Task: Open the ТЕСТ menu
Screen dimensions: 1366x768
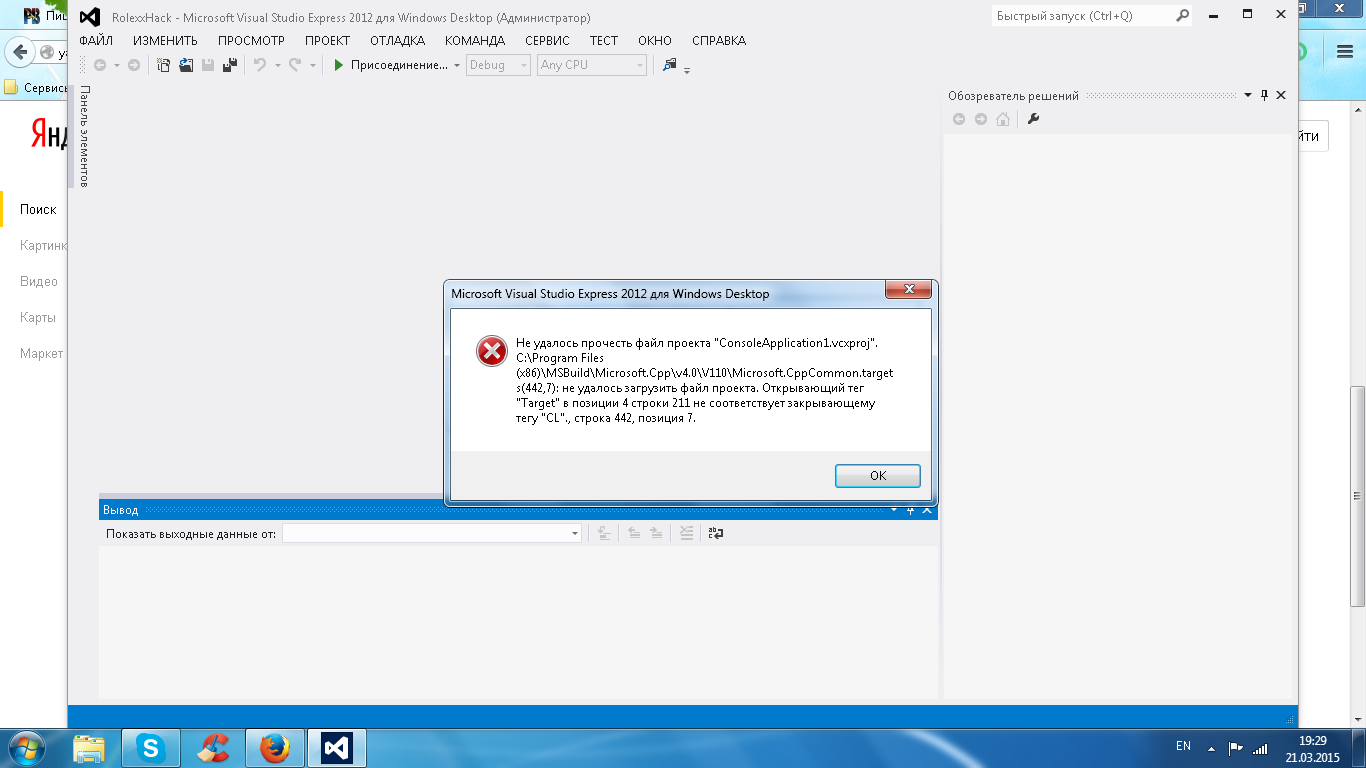Action: tap(604, 41)
